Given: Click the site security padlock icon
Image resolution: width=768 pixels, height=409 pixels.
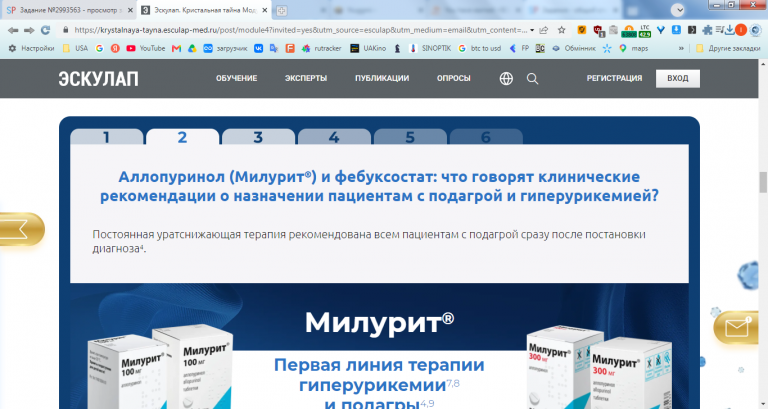Looking at the screenshot, I should pos(65,30).
